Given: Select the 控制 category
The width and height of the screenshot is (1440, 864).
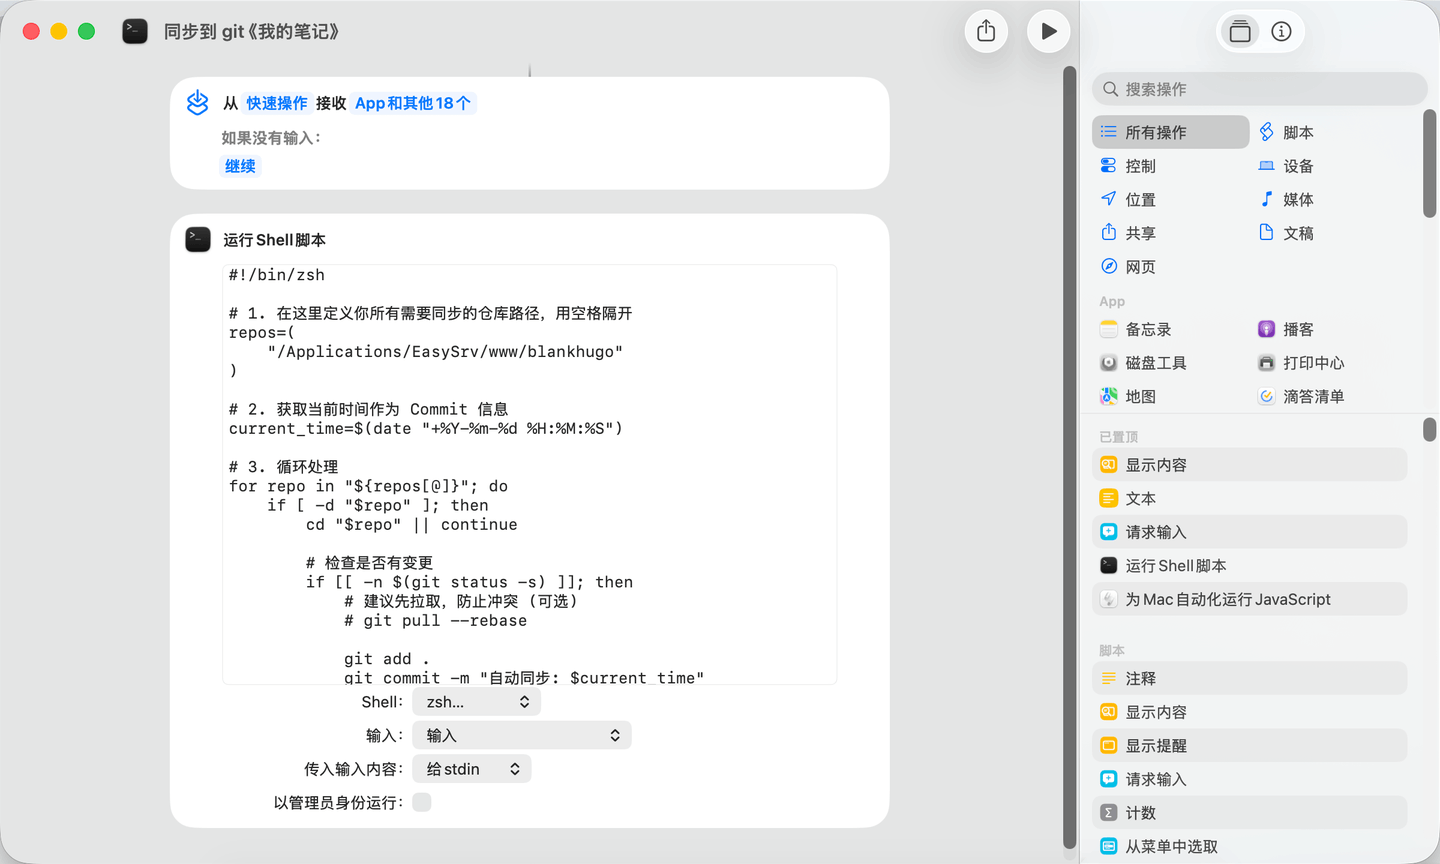Looking at the screenshot, I should coord(1140,166).
